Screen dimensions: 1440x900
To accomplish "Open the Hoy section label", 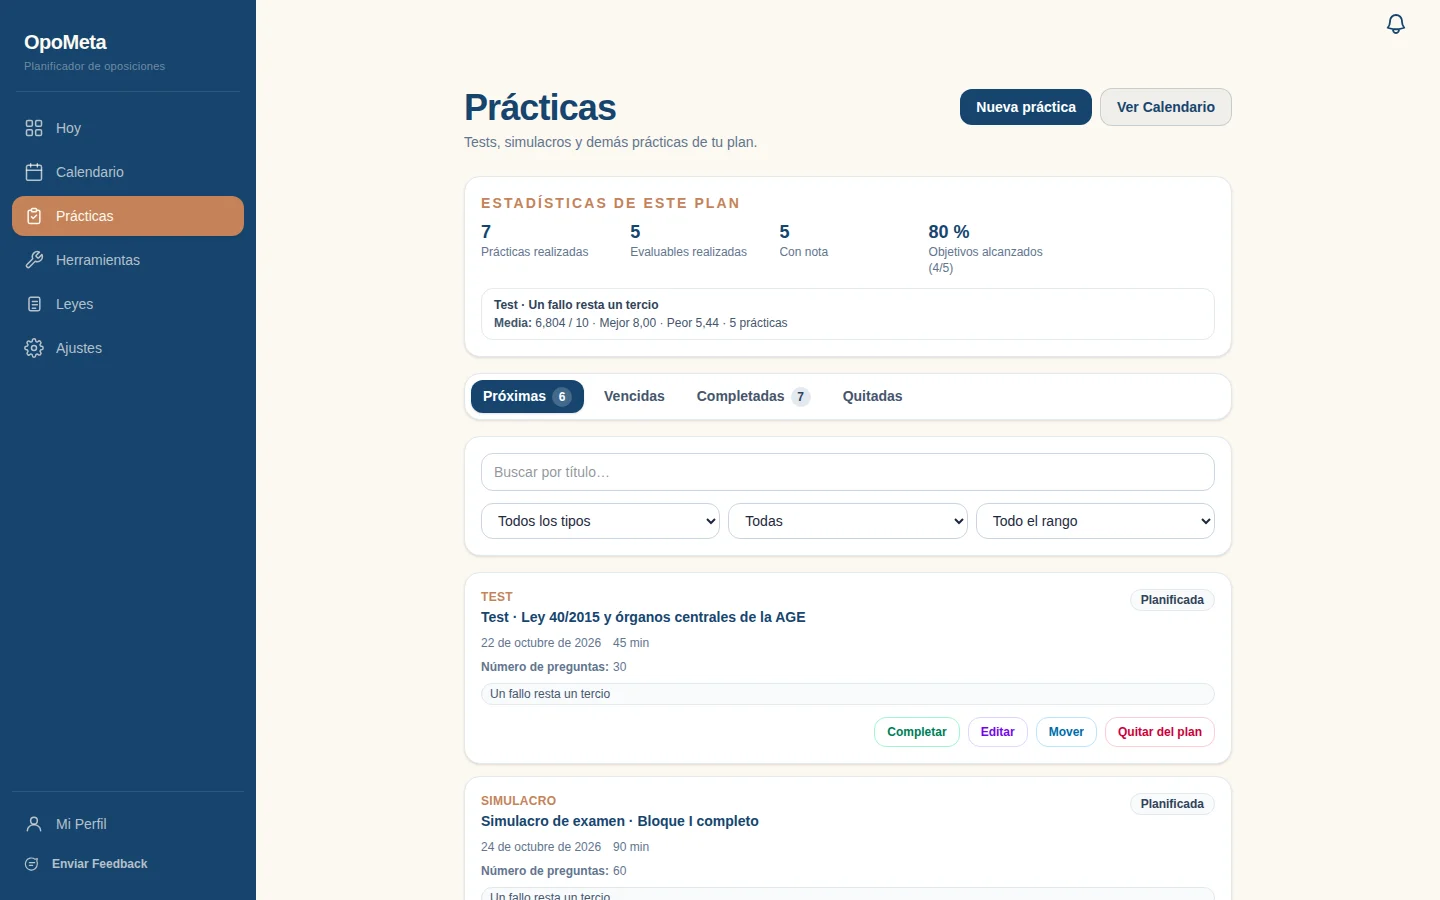I will click(68, 128).
